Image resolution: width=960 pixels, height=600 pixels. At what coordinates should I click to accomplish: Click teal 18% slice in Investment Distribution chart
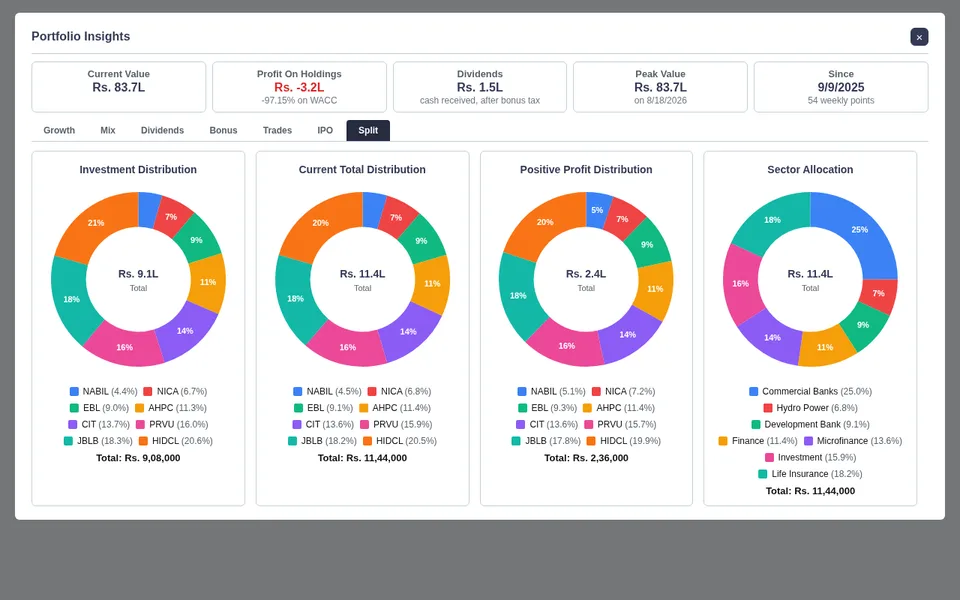click(71, 299)
